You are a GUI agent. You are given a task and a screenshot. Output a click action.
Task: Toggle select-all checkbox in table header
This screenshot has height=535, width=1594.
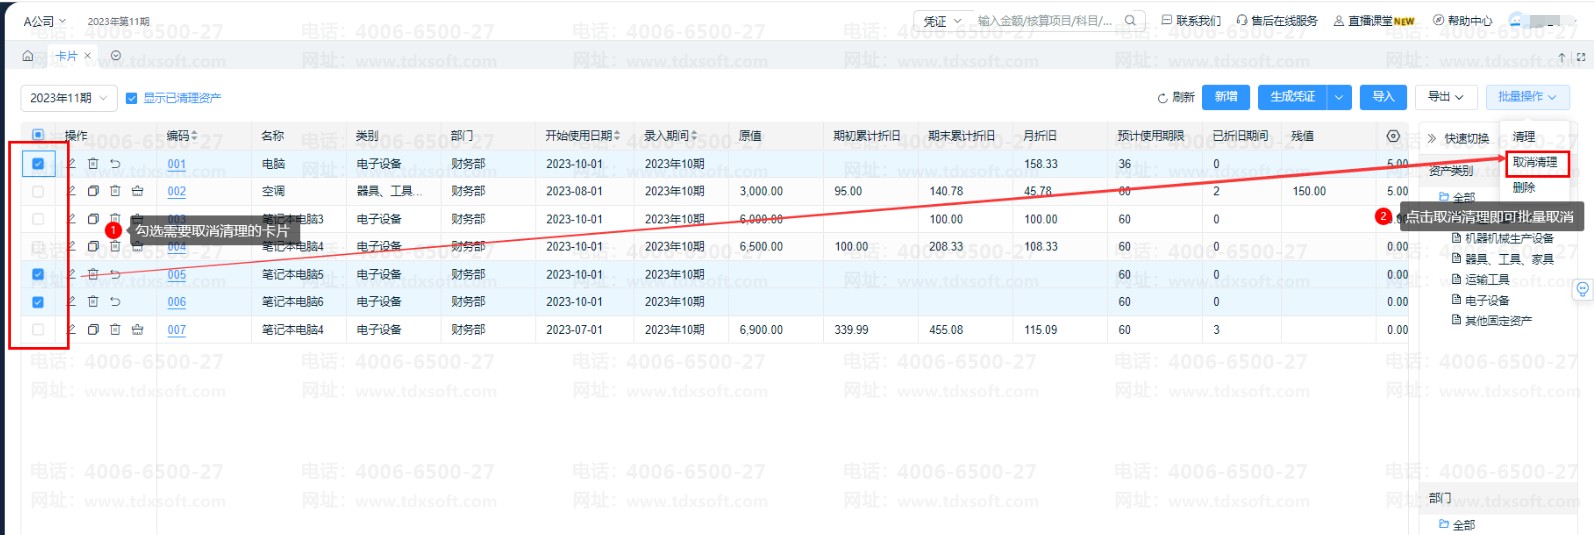coord(38,135)
